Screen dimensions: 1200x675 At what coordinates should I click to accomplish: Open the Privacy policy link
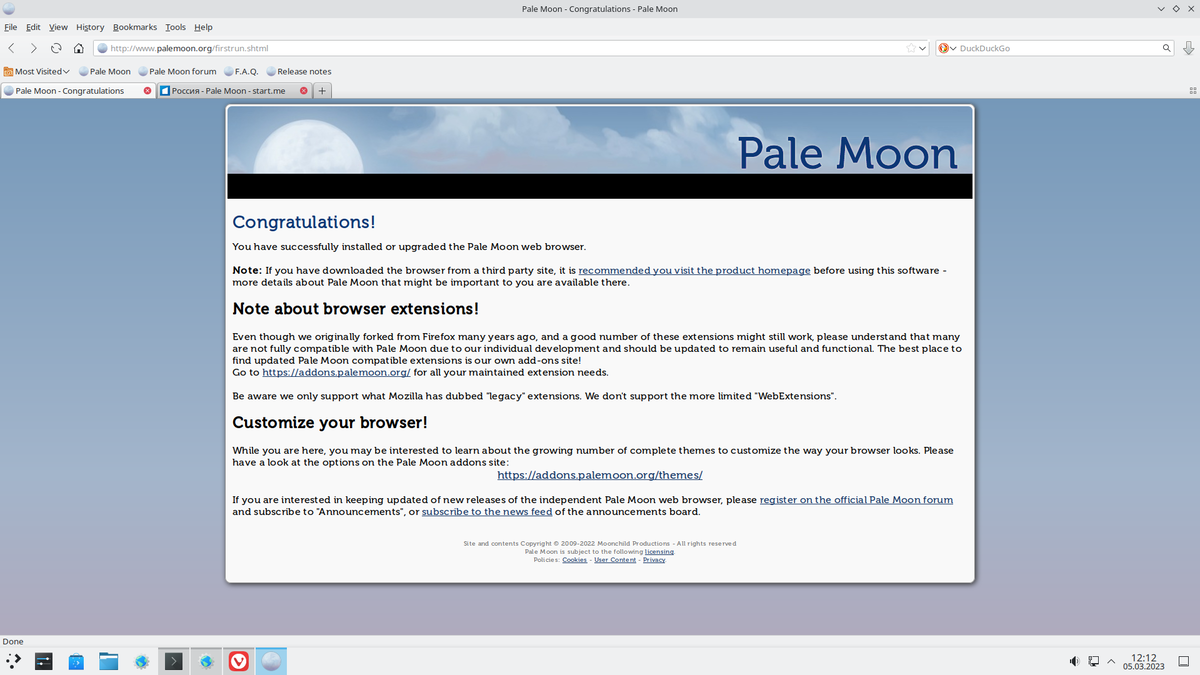tap(654, 560)
